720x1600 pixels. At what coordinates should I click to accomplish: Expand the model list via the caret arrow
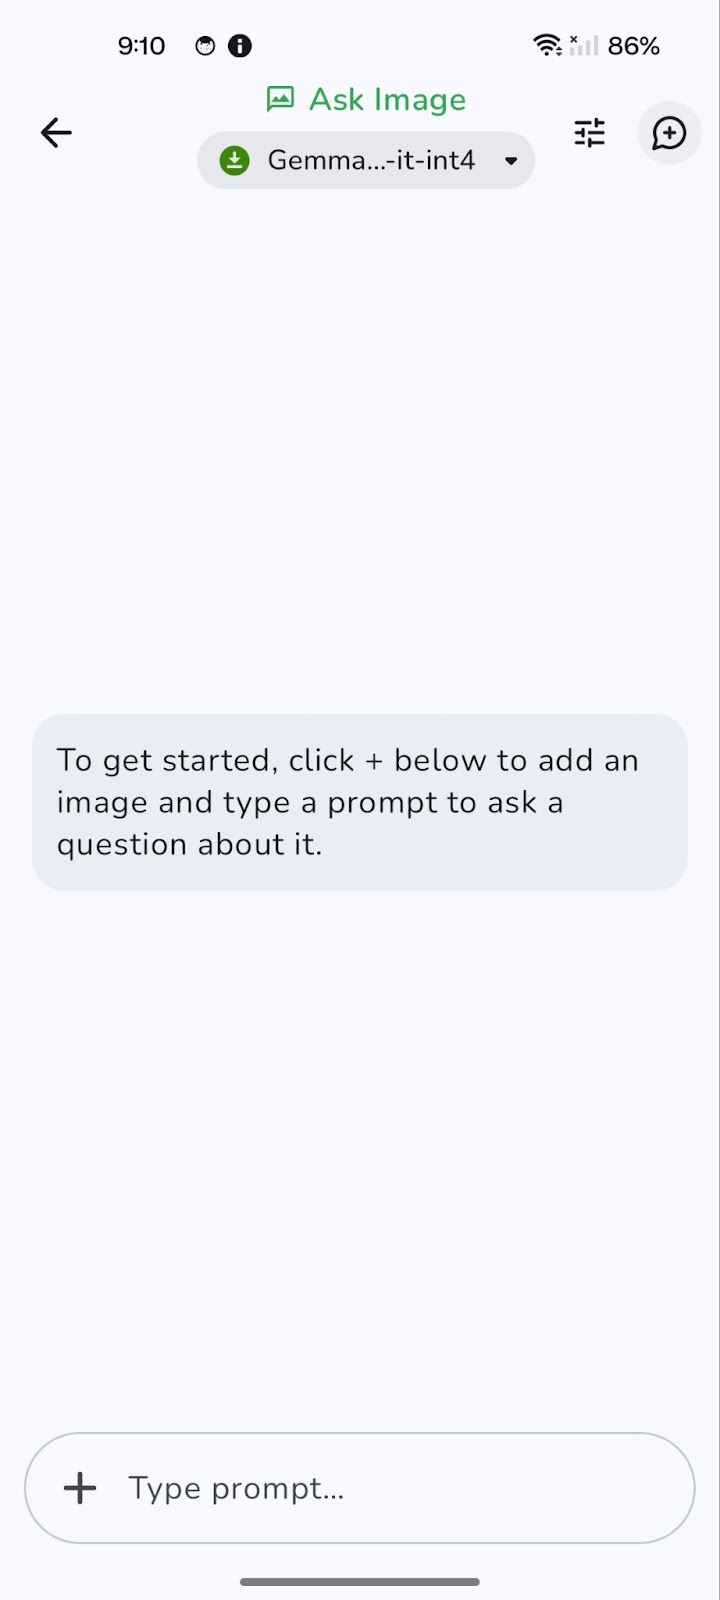(x=511, y=161)
